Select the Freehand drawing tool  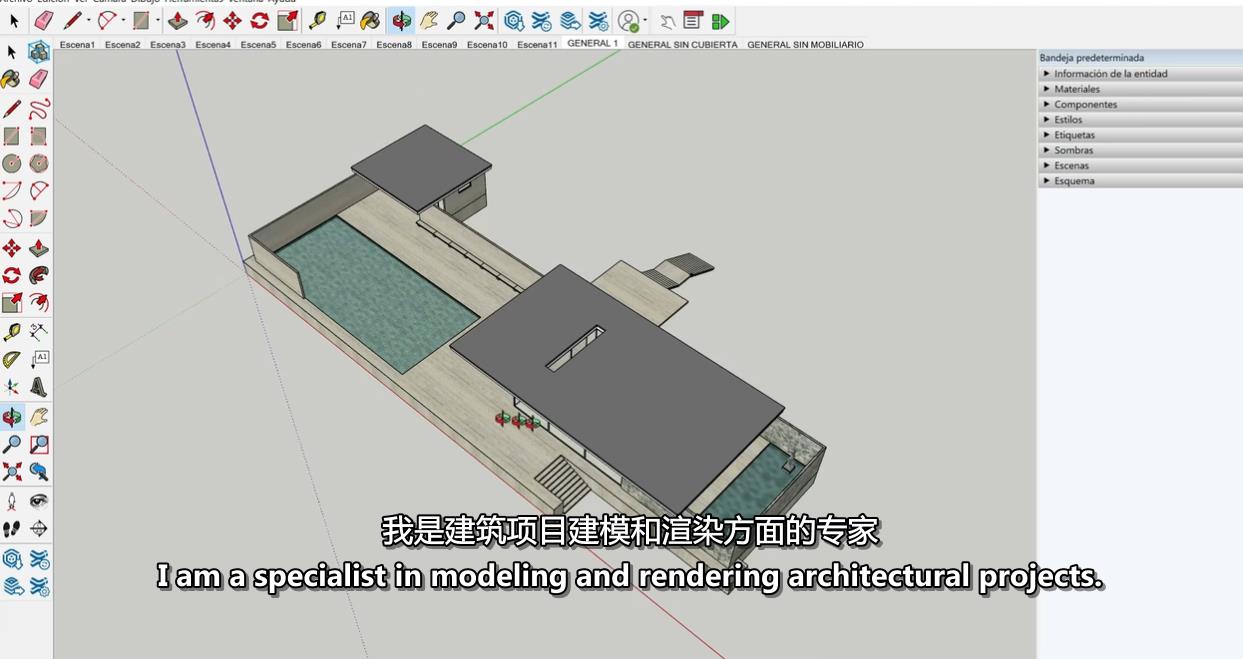tap(39, 108)
